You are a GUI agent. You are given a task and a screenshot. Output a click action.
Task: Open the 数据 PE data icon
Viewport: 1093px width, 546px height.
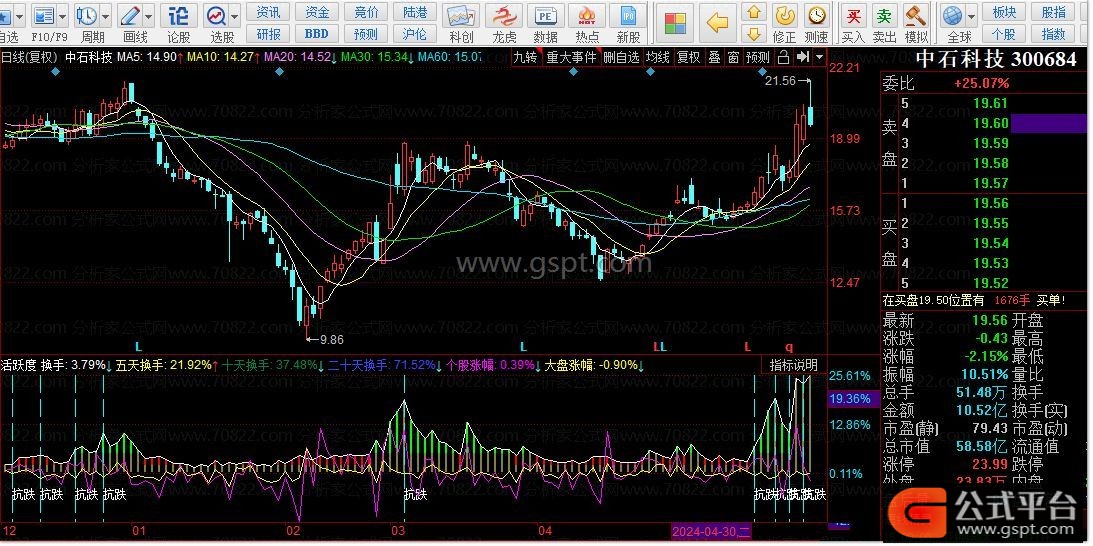(545, 16)
